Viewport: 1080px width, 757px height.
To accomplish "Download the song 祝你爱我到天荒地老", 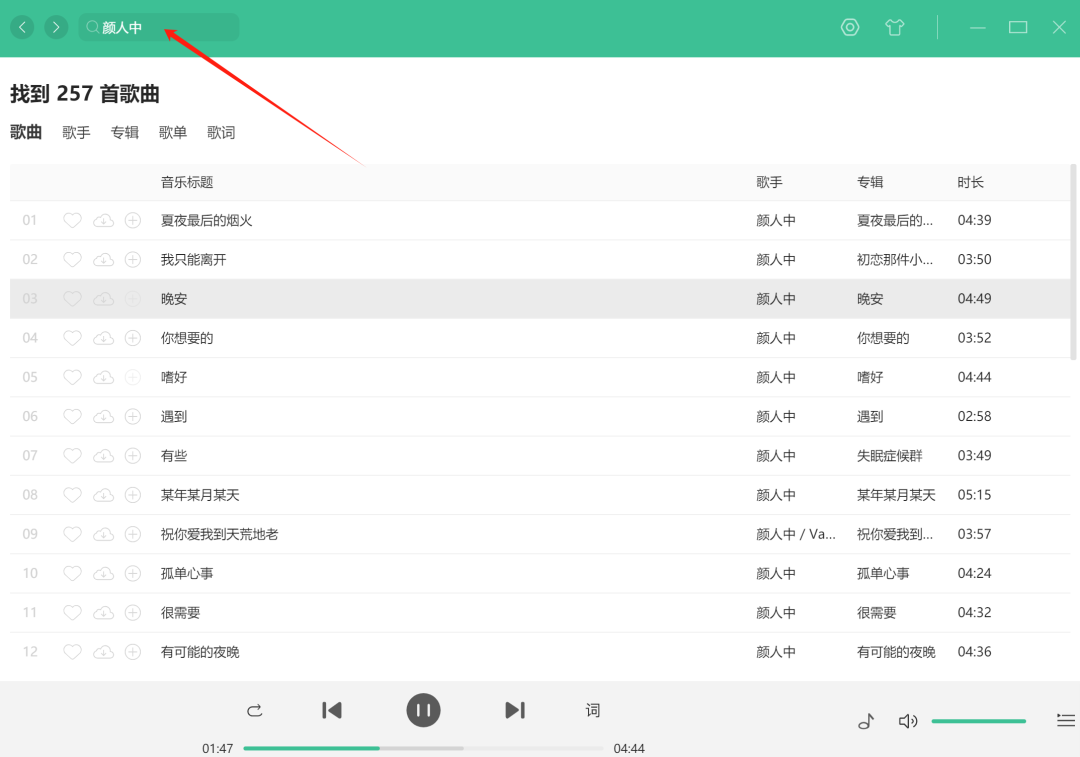I will (x=103, y=534).
